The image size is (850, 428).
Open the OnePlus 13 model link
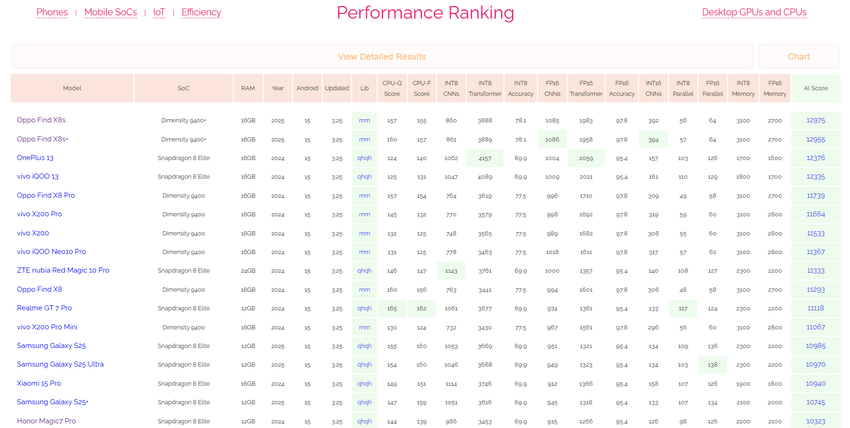click(35, 157)
